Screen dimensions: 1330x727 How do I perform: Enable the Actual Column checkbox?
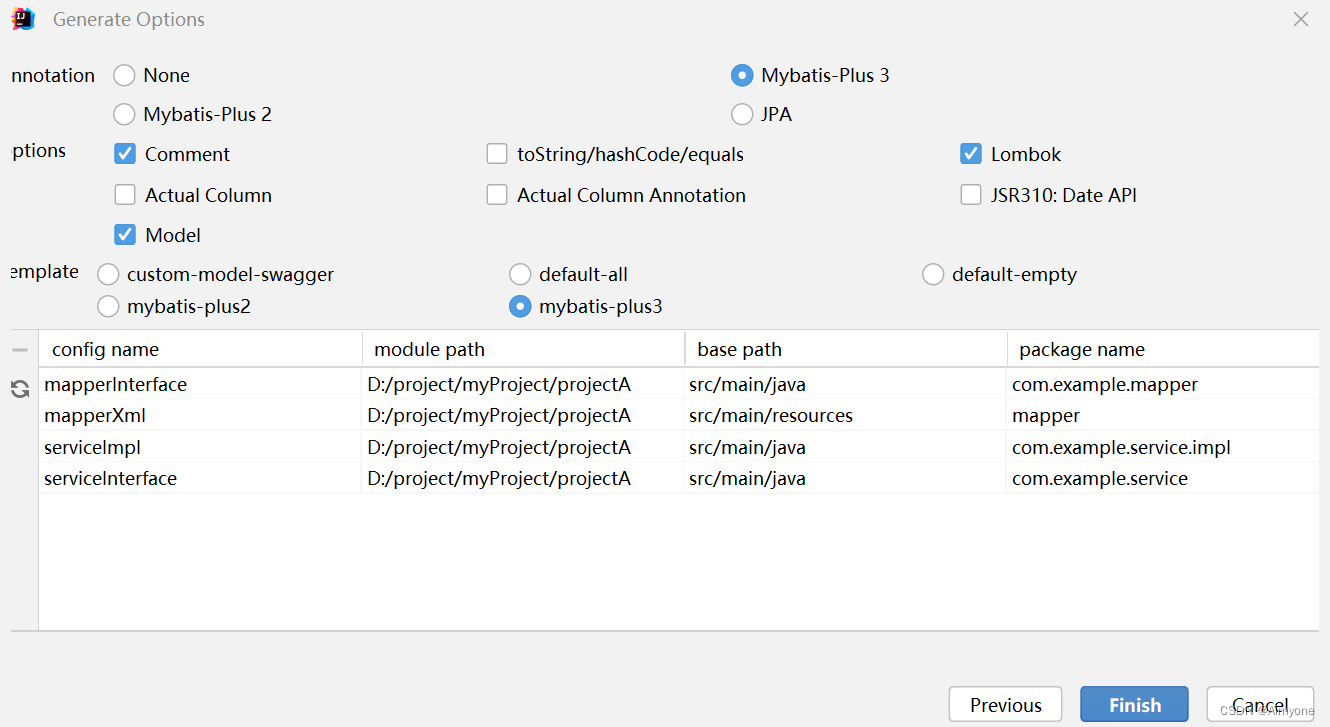[x=125, y=195]
